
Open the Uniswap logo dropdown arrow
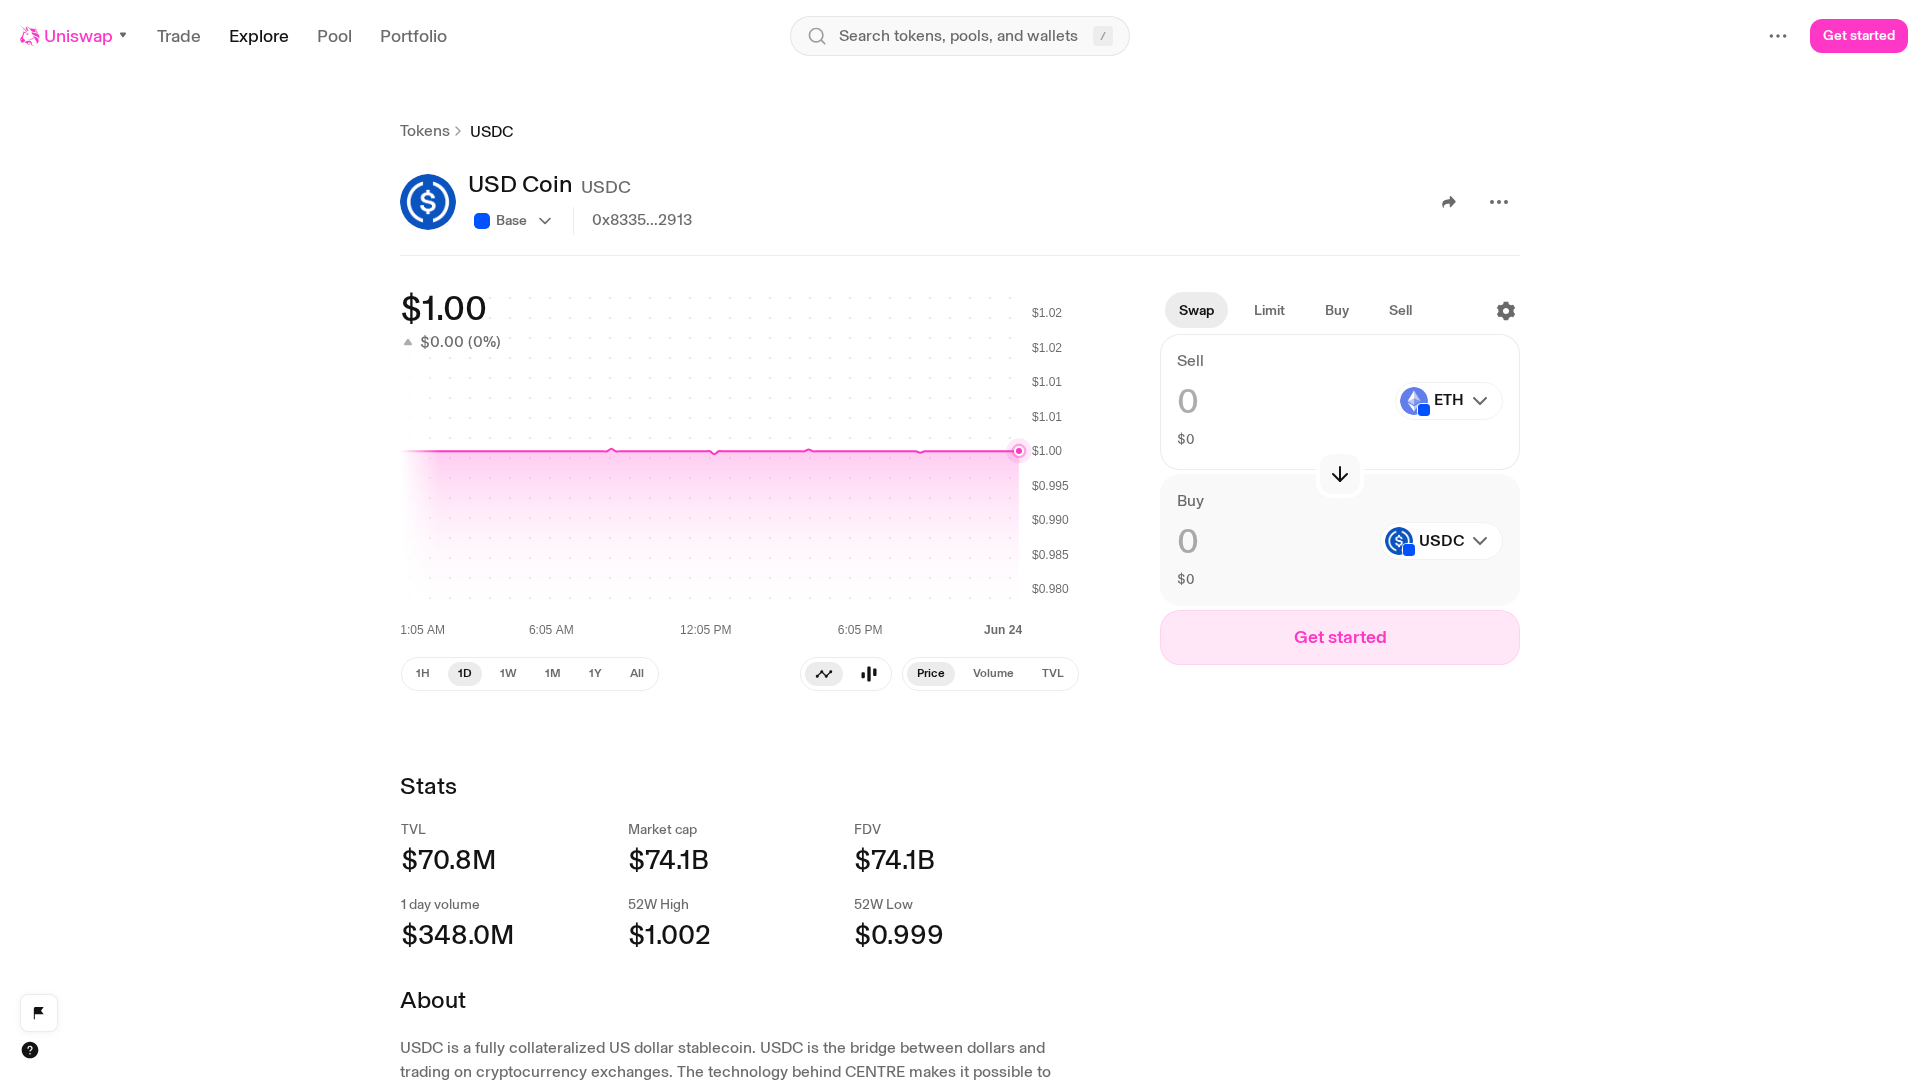(123, 36)
